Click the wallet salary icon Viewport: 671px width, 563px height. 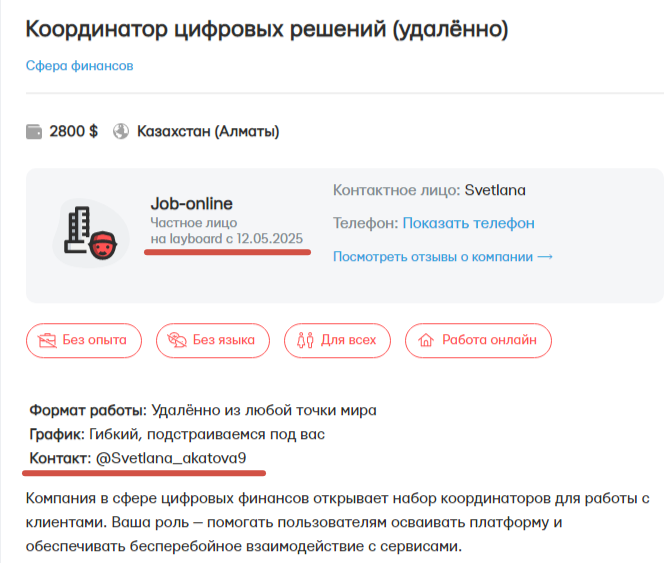tap(34, 131)
